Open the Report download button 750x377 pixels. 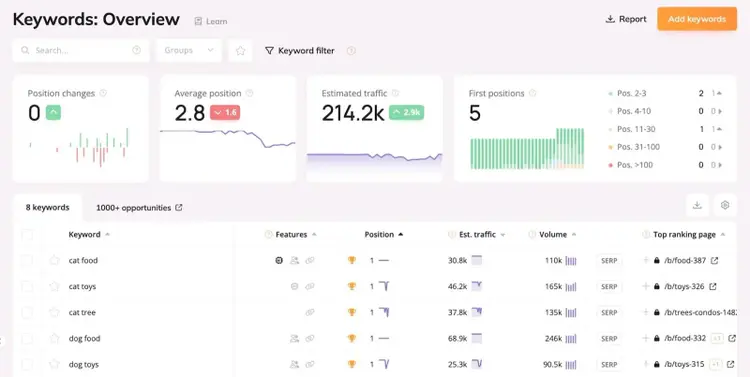pos(626,19)
